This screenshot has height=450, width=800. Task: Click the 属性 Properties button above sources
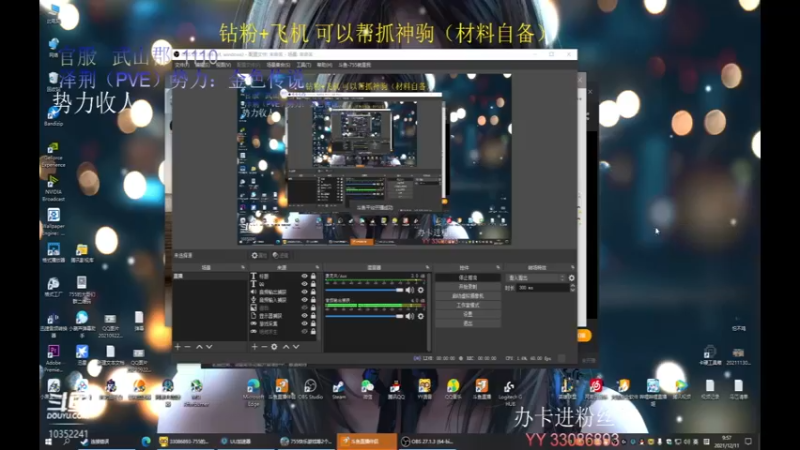pos(259,255)
